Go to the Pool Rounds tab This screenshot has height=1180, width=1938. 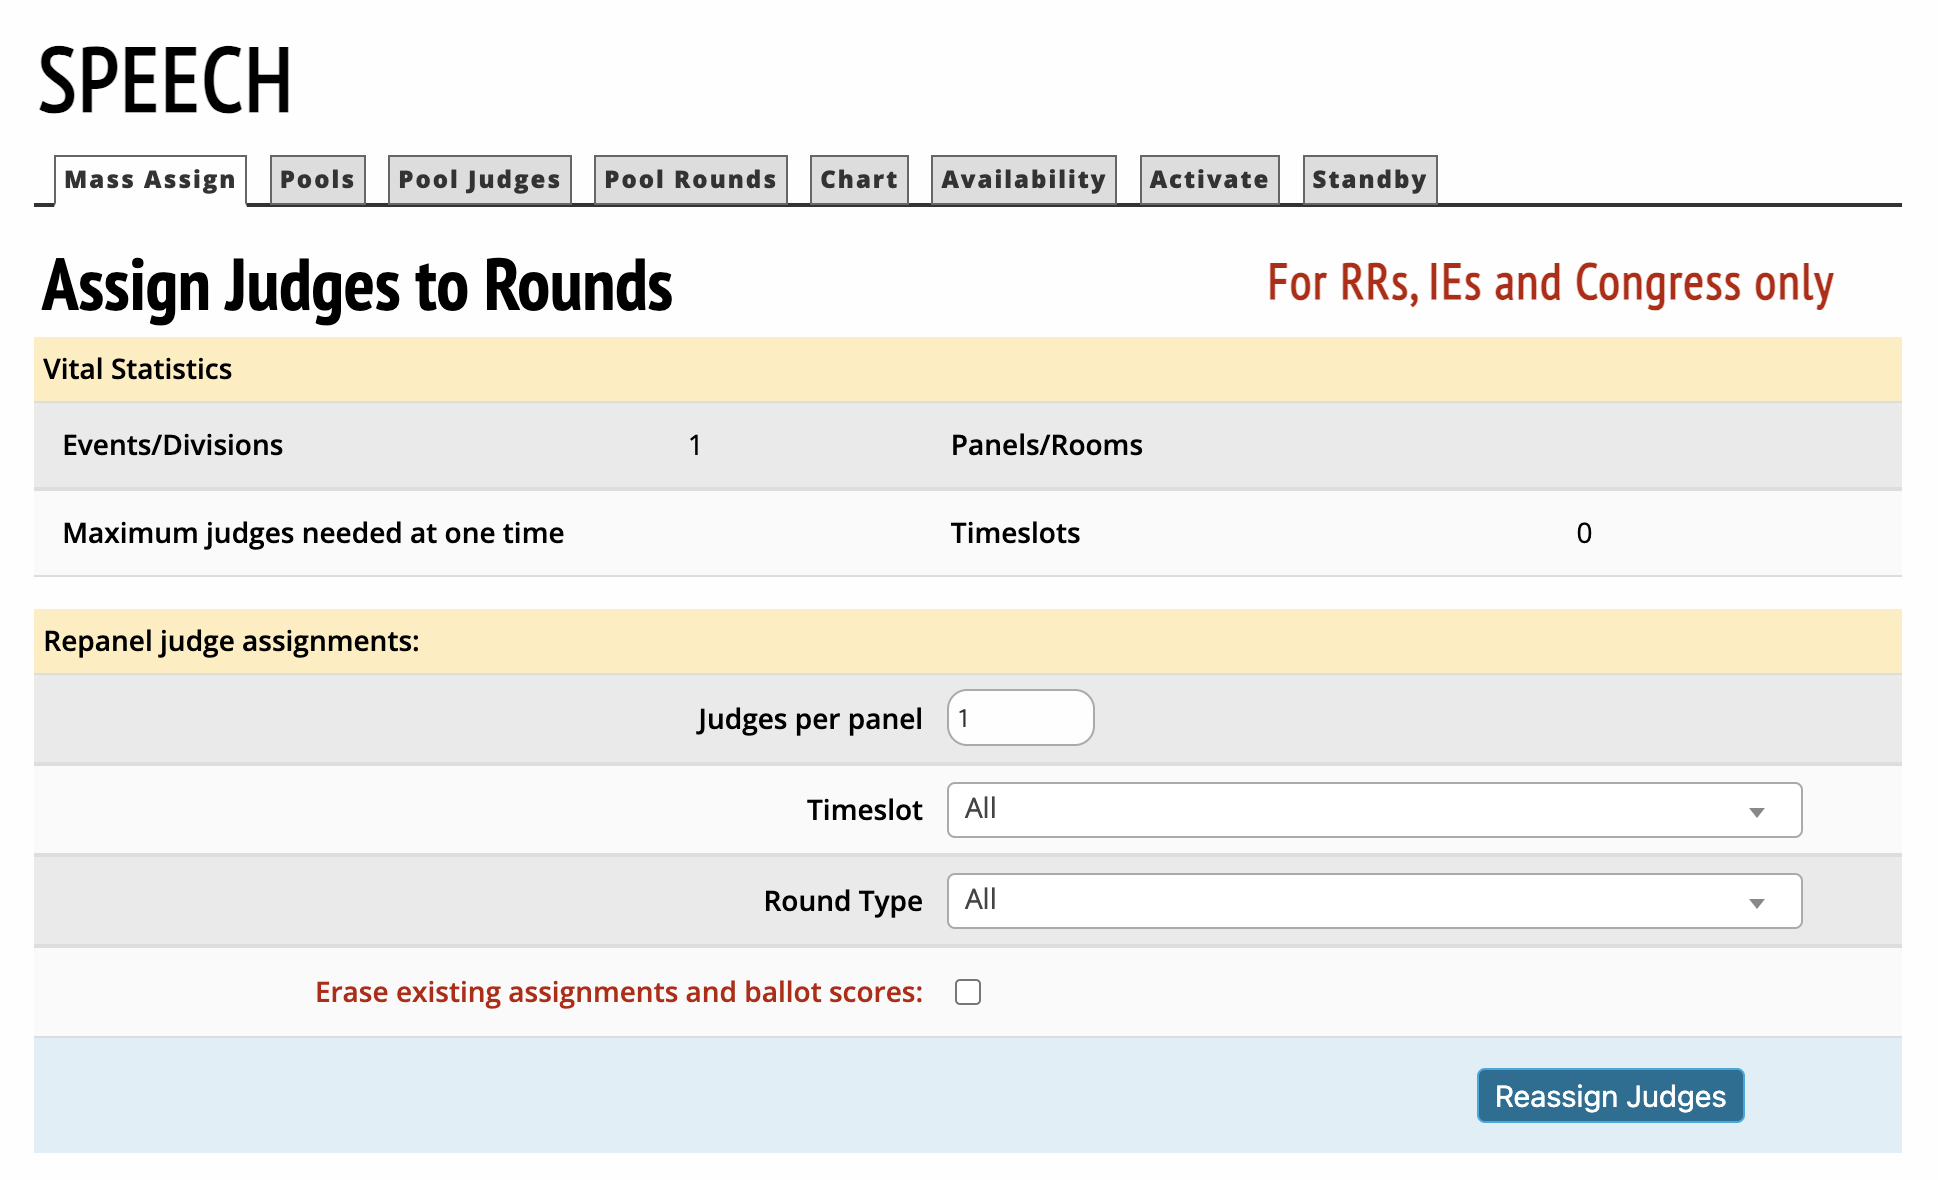690,180
